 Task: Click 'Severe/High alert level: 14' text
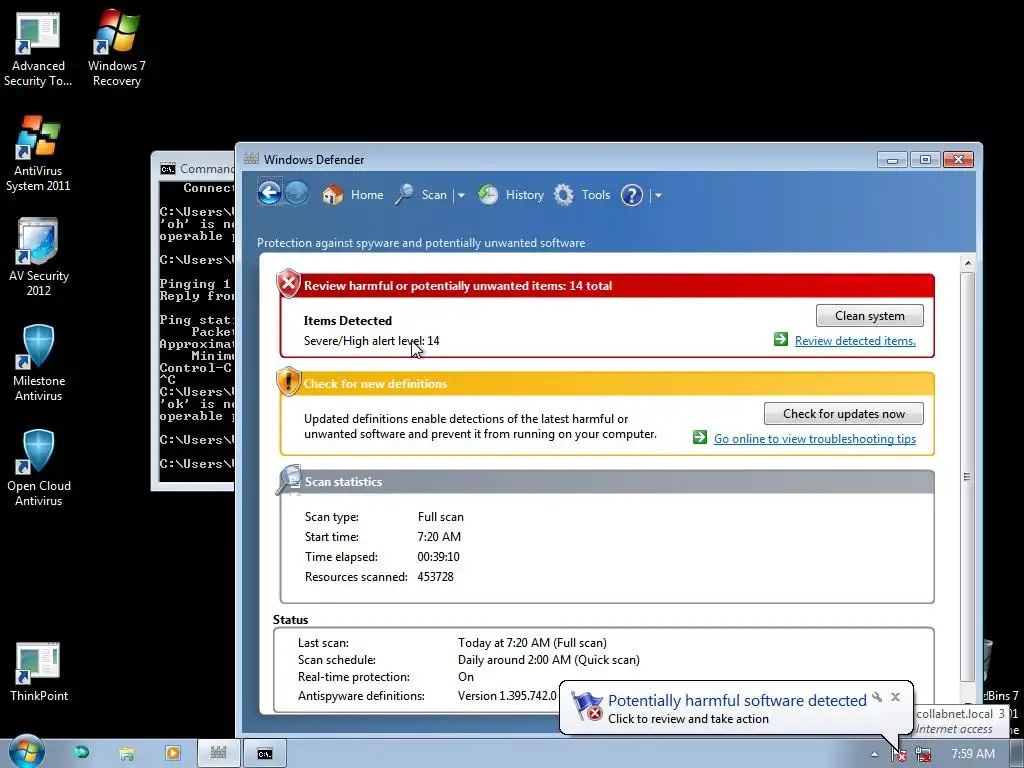click(x=372, y=341)
